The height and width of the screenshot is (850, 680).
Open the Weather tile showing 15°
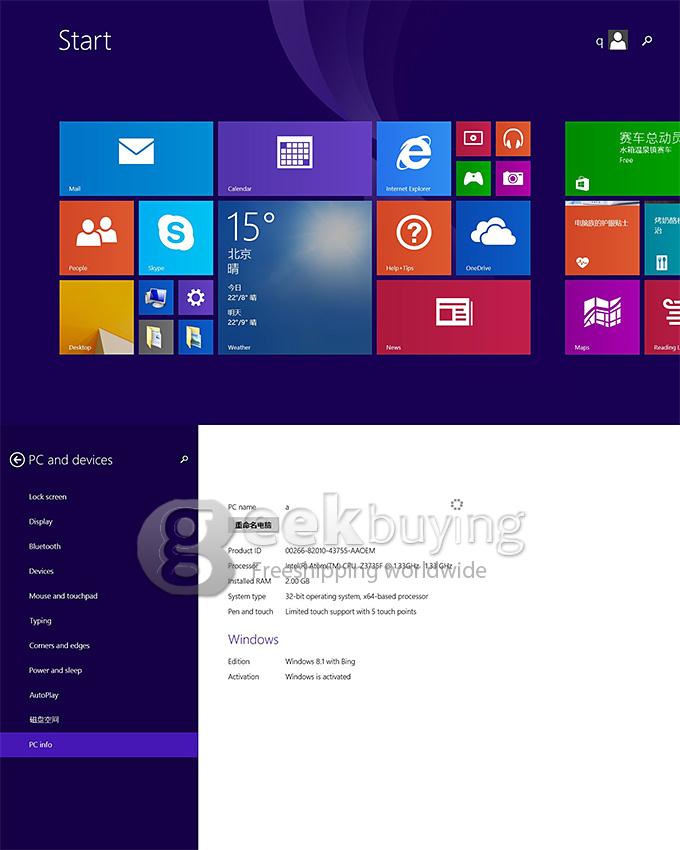click(294, 278)
